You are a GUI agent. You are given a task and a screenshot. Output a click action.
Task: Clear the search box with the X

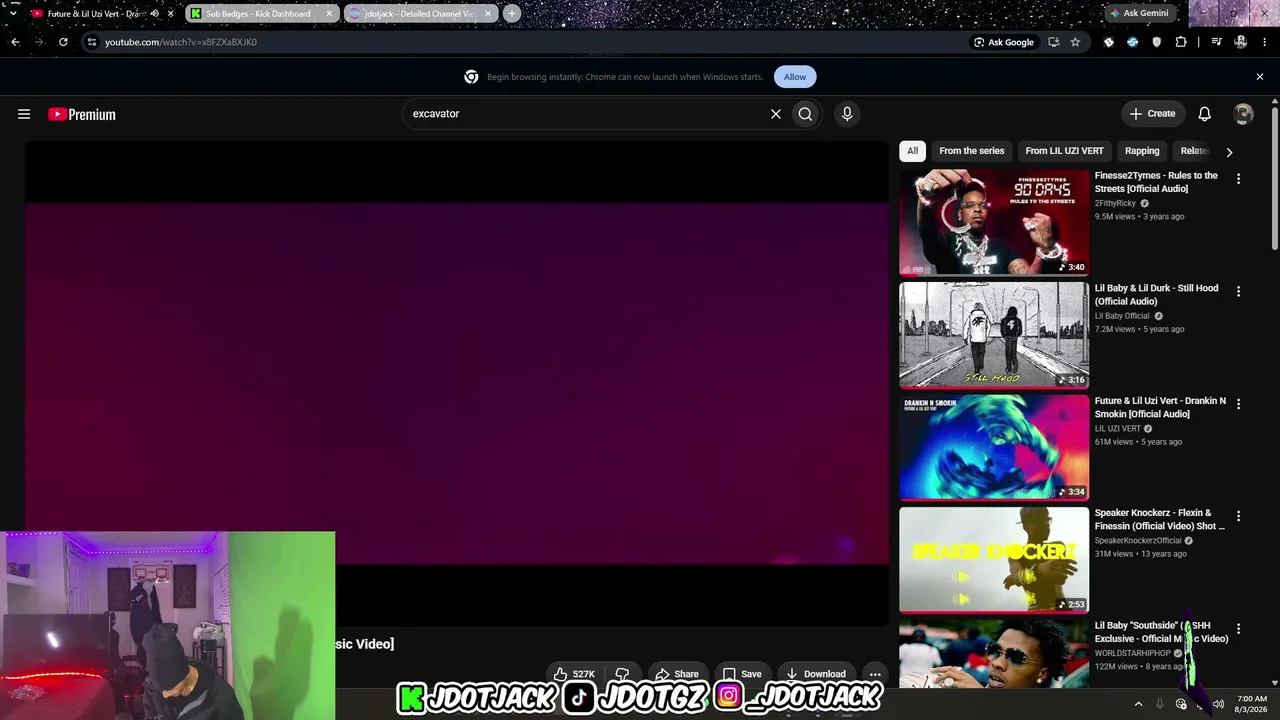tap(775, 114)
